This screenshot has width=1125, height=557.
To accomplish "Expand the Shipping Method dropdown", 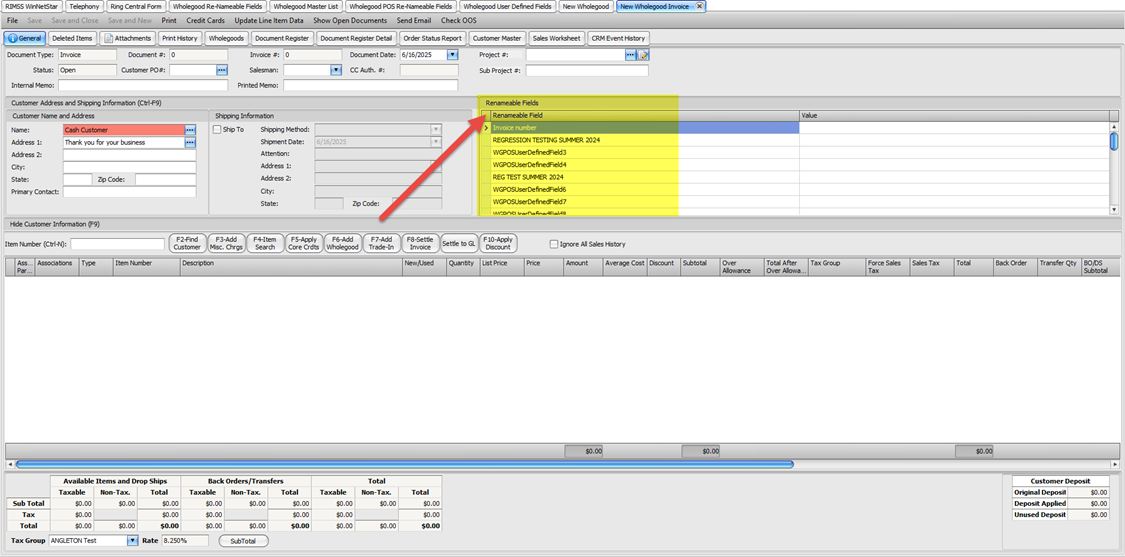I will 436,130.
